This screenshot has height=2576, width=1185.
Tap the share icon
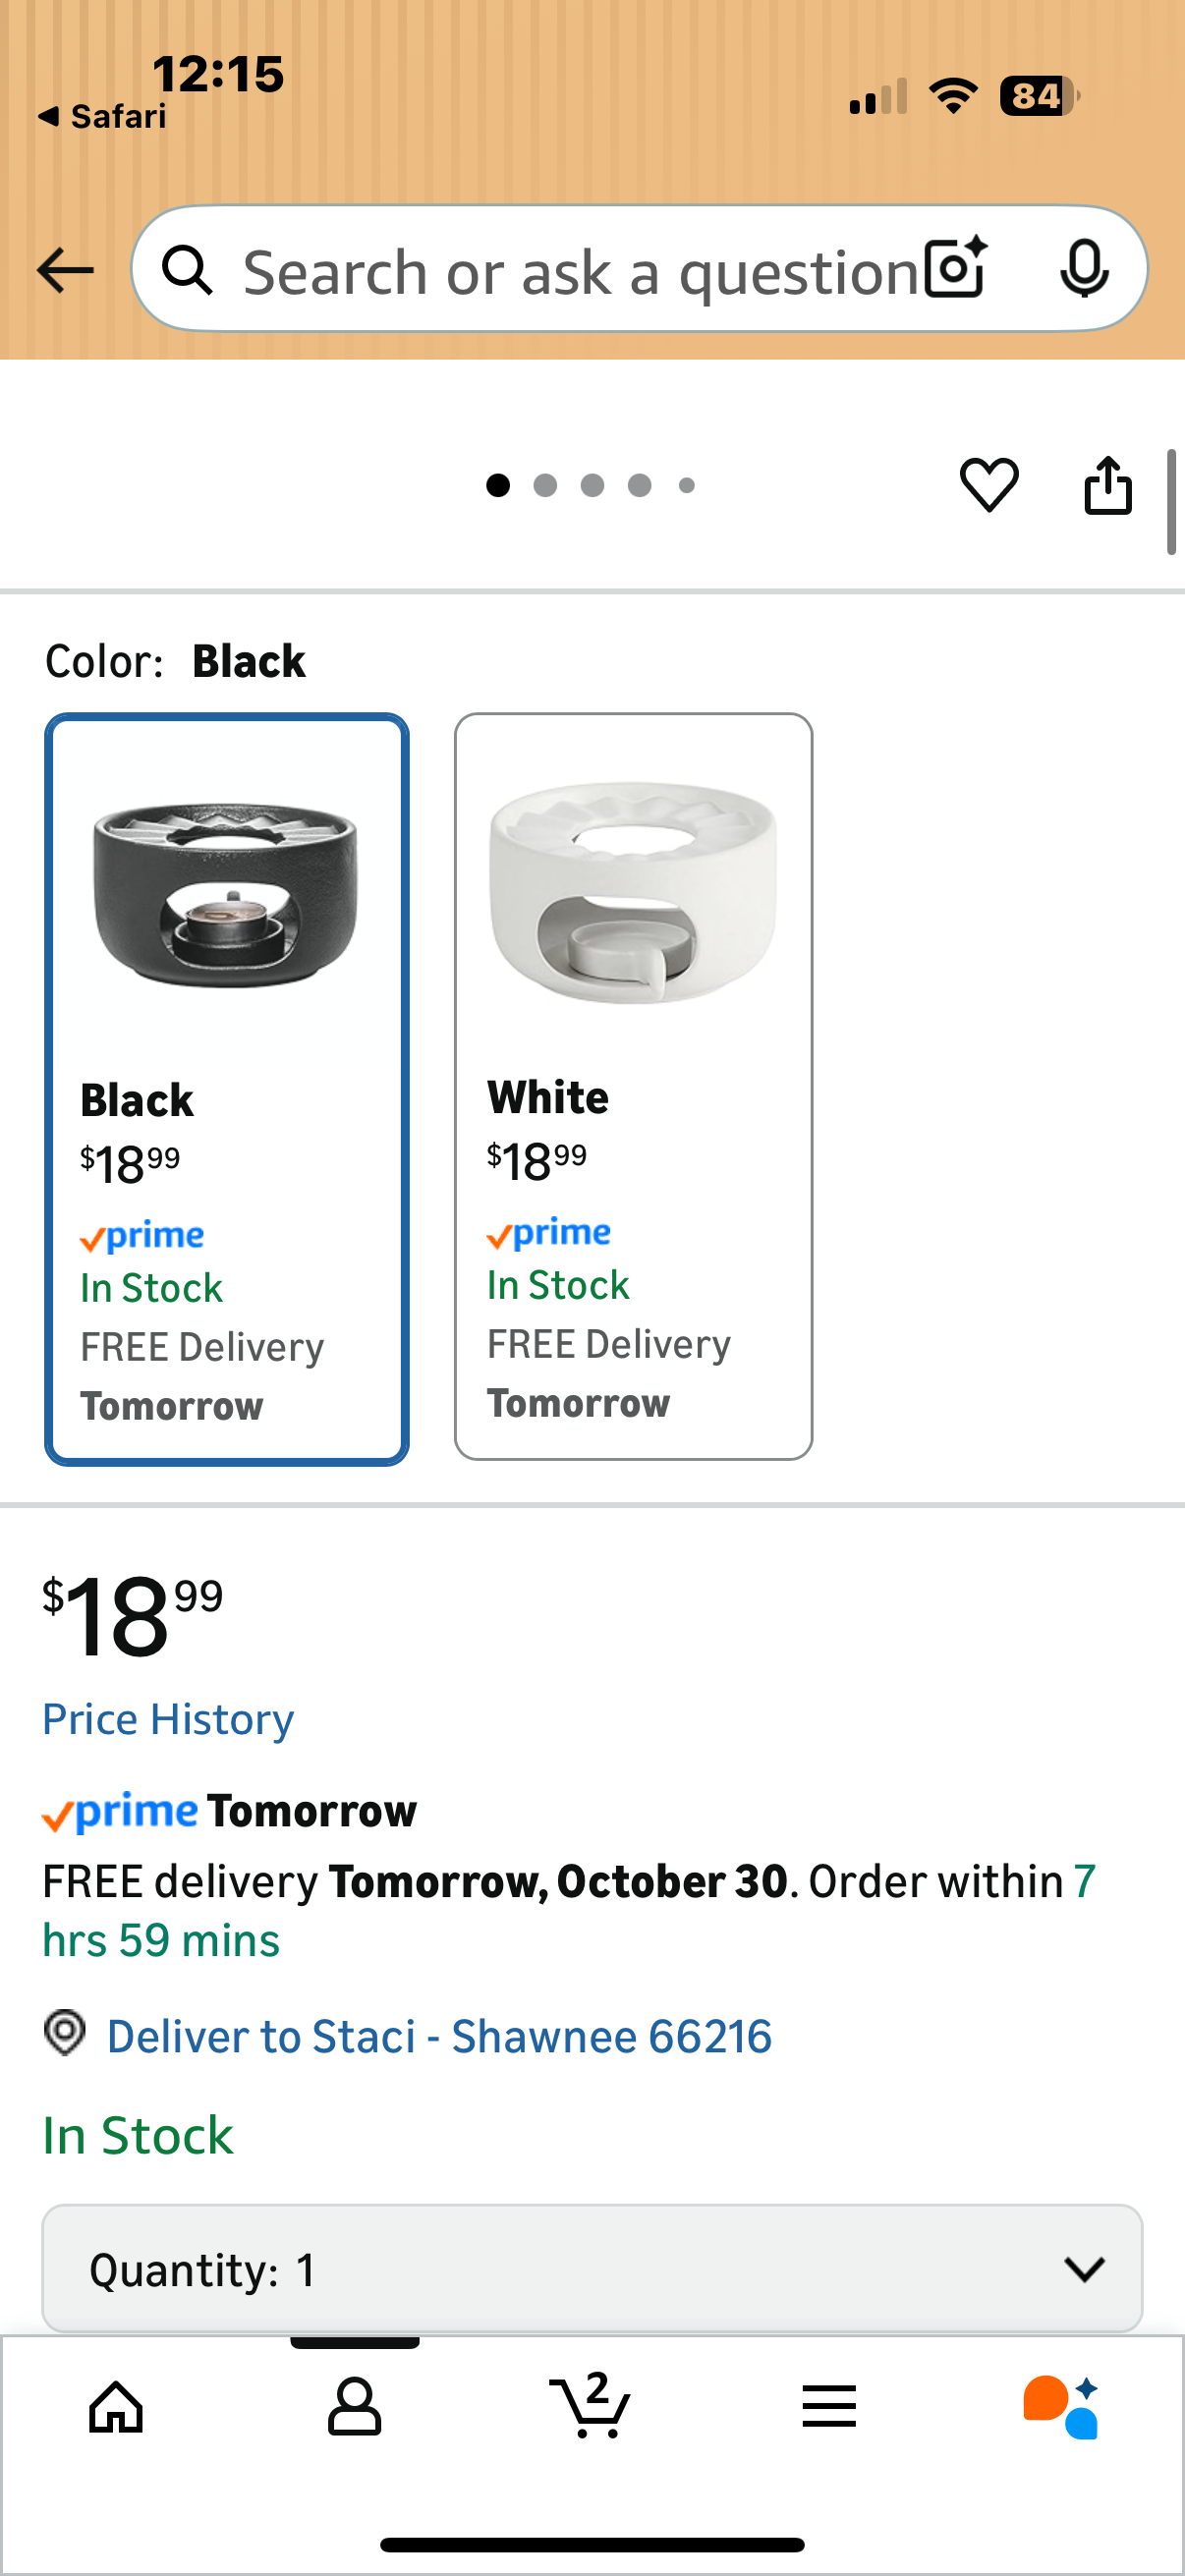[1108, 485]
